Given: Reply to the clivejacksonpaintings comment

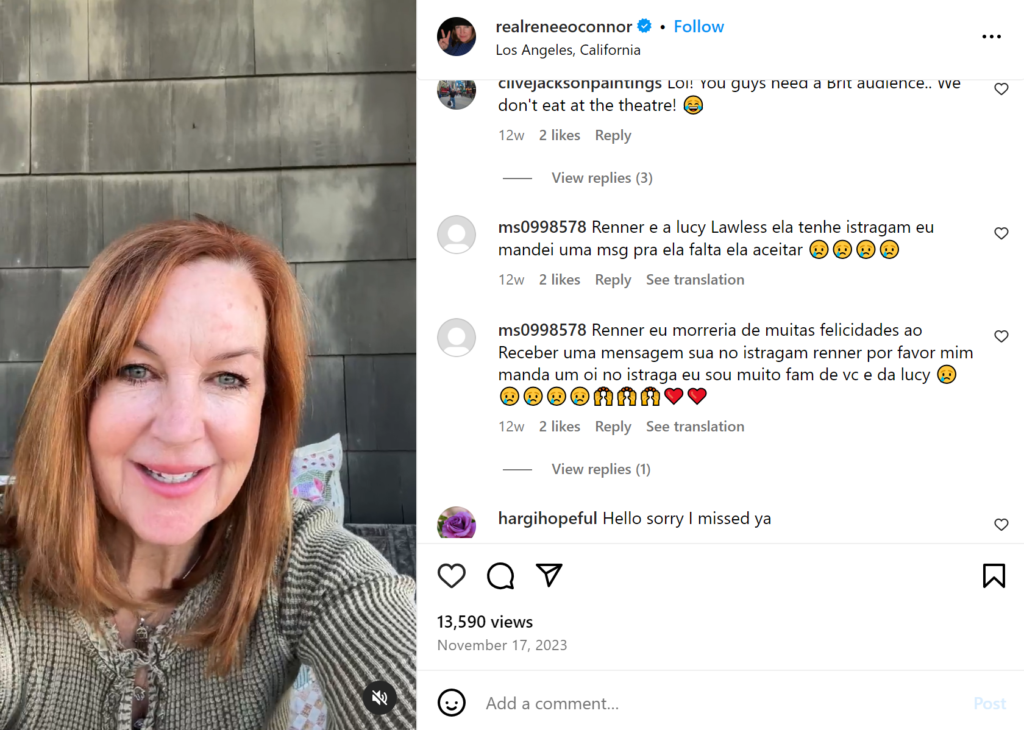Looking at the screenshot, I should (x=613, y=135).
